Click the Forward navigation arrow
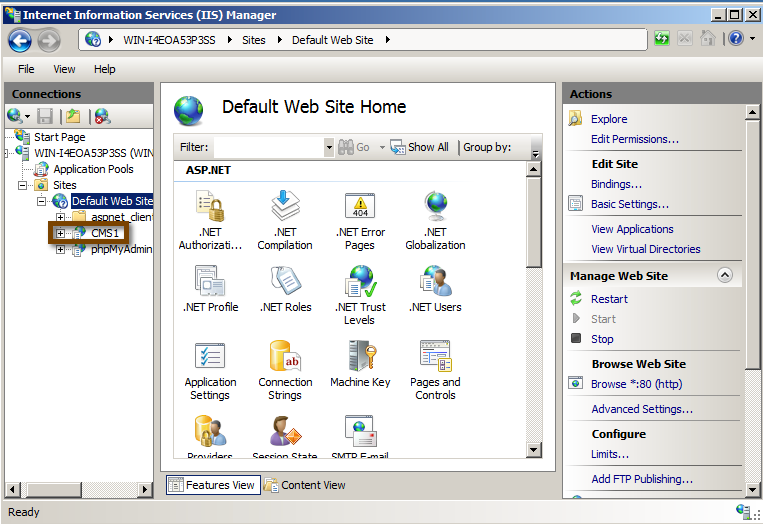This screenshot has width=763, height=524. click(49, 40)
